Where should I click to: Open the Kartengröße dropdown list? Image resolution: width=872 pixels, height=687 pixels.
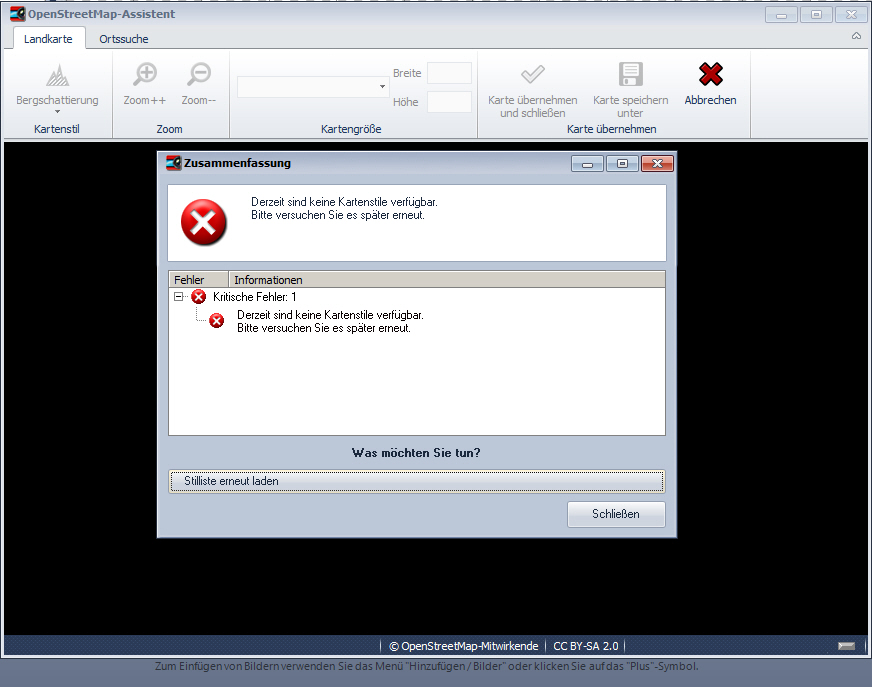point(382,88)
